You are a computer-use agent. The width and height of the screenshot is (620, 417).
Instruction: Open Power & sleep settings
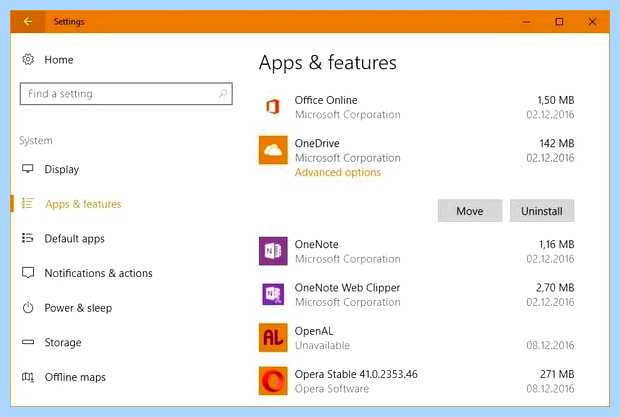78,308
